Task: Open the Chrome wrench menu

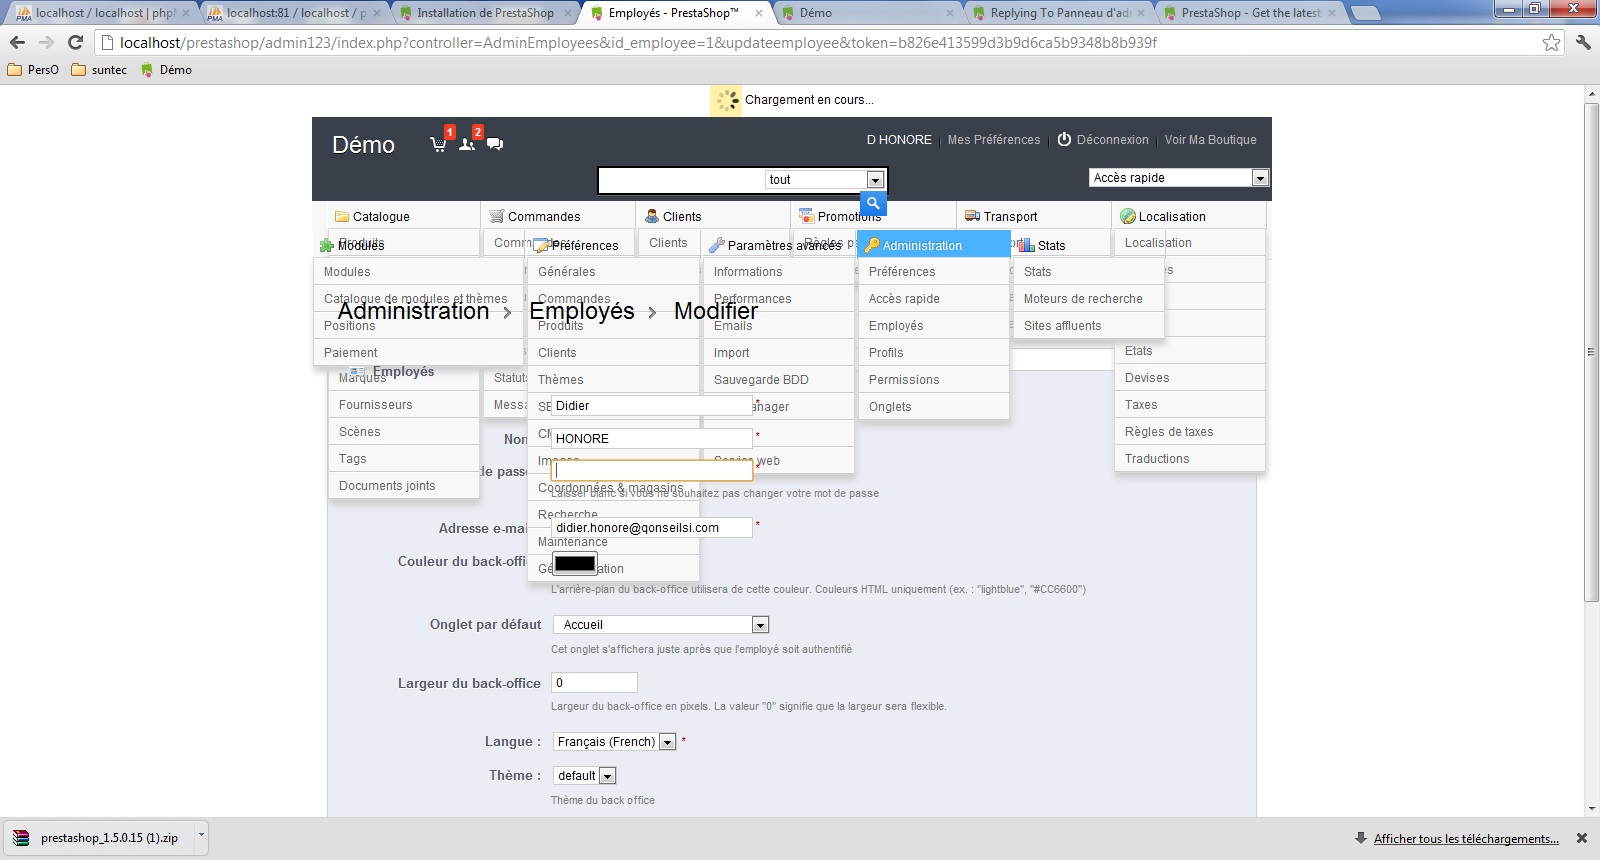Action: 1583,42
